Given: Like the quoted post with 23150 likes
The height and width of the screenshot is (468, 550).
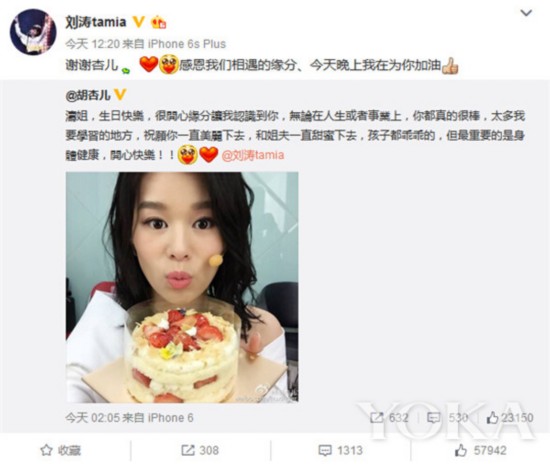Looking at the screenshot, I should [x=510, y=417].
